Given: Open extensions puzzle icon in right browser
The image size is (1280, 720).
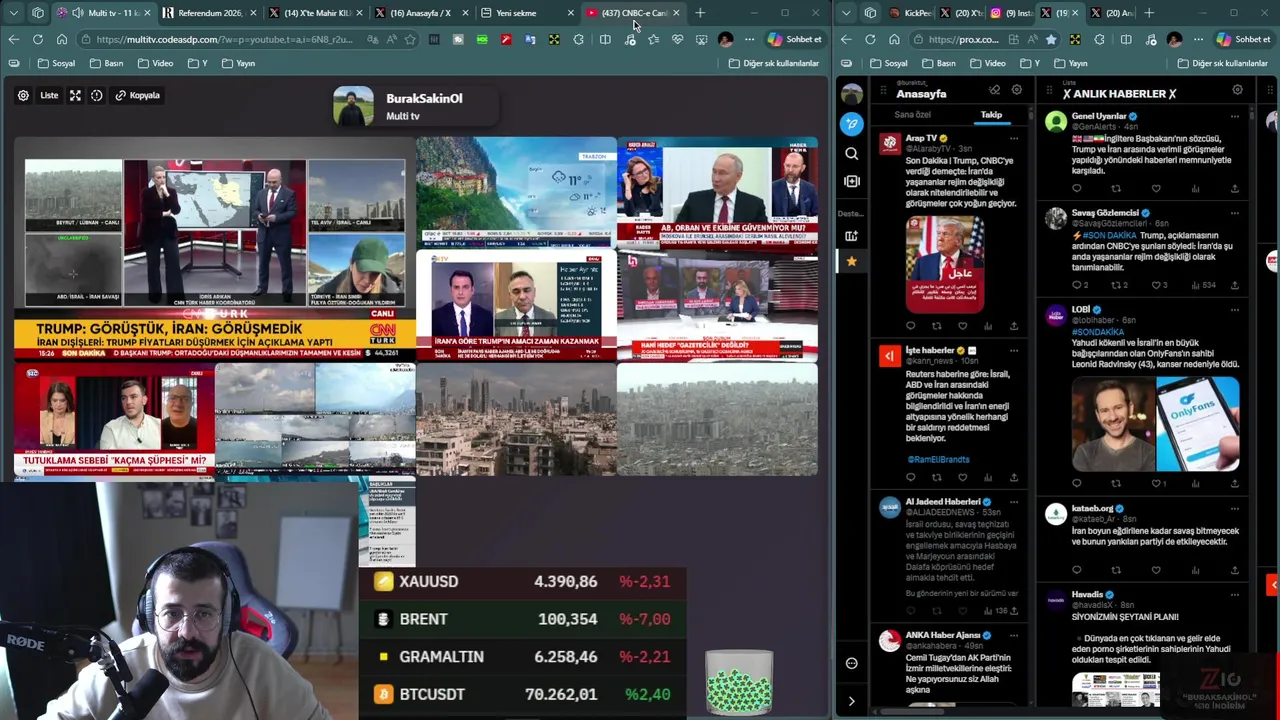Looking at the screenshot, I should (x=1099, y=39).
